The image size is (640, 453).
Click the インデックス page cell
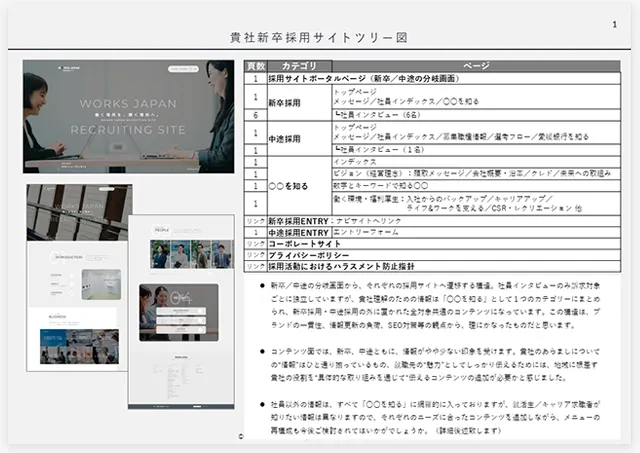click(x=476, y=162)
